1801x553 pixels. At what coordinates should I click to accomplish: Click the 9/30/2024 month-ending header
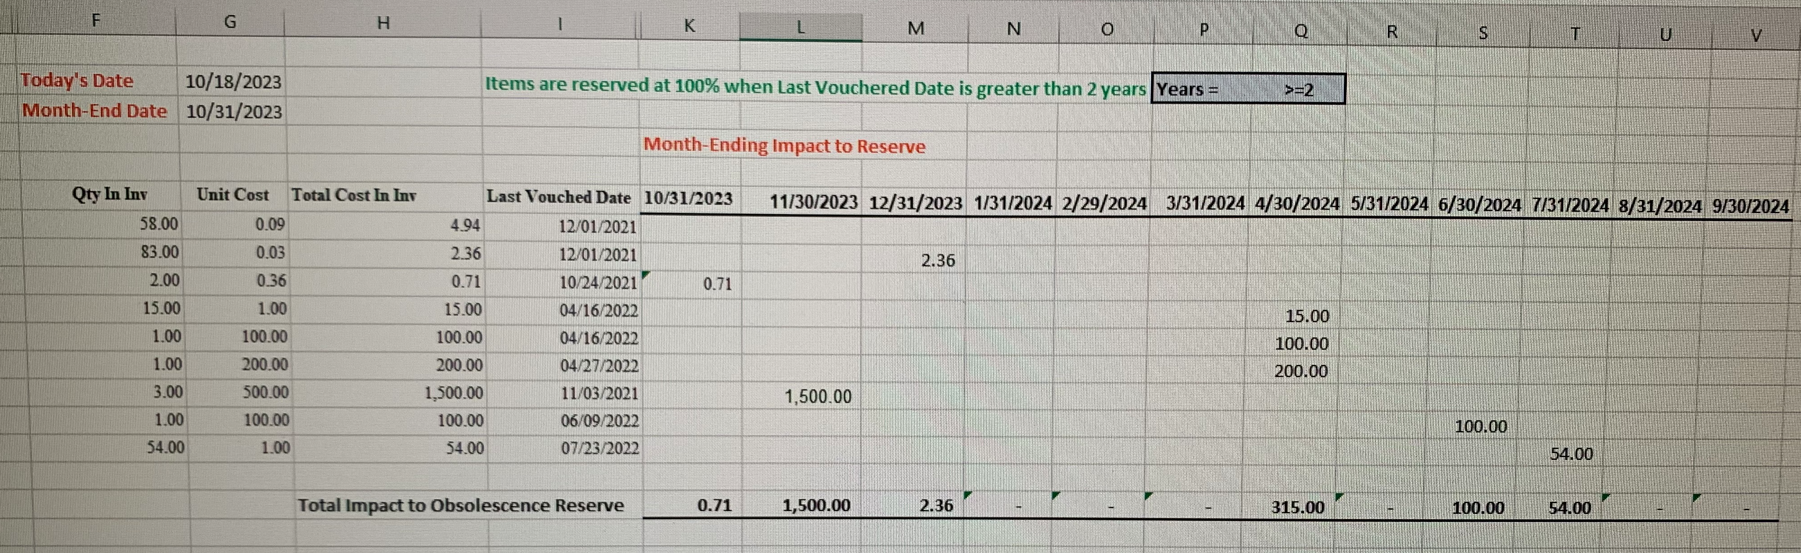(1750, 207)
